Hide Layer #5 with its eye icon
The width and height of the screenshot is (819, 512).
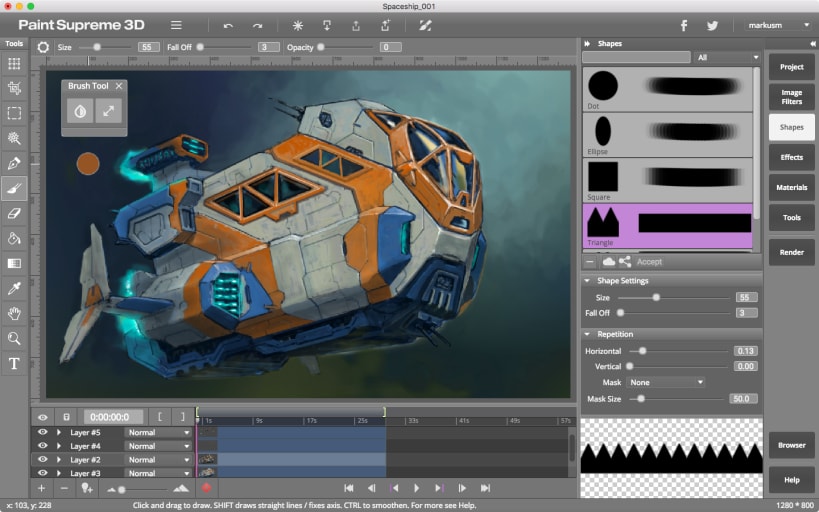[x=43, y=432]
